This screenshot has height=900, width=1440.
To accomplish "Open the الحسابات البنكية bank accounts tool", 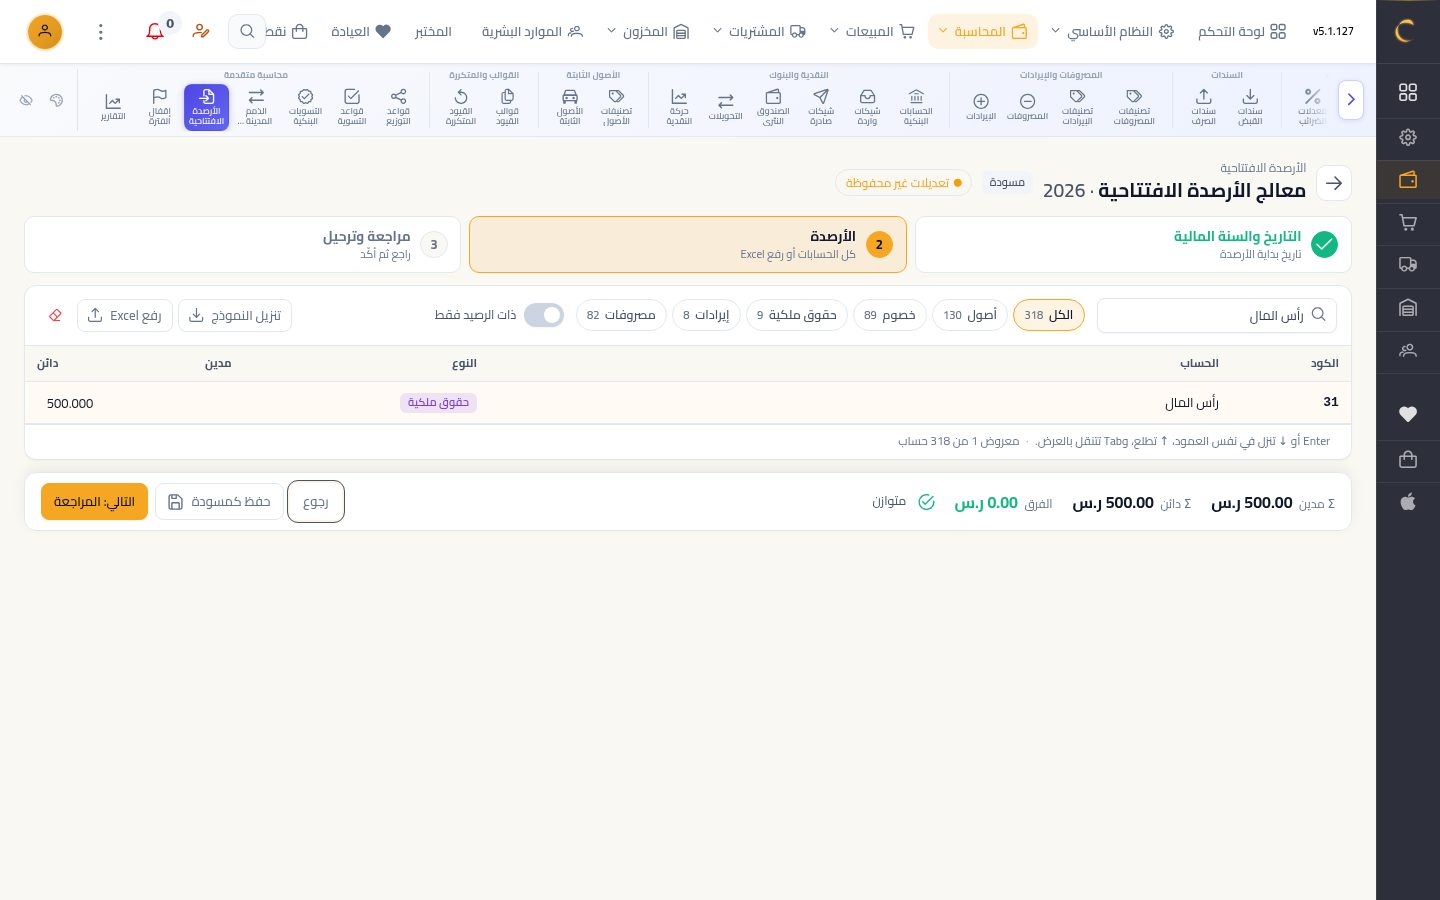I will pyautogui.click(x=916, y=107).
